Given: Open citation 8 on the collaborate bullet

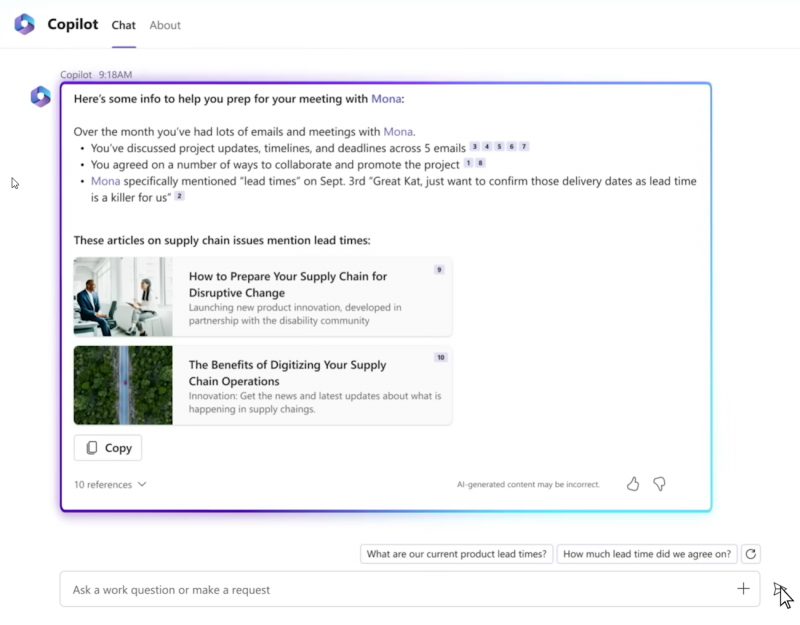Looking at the screenshot, I should tap(480, 162).
